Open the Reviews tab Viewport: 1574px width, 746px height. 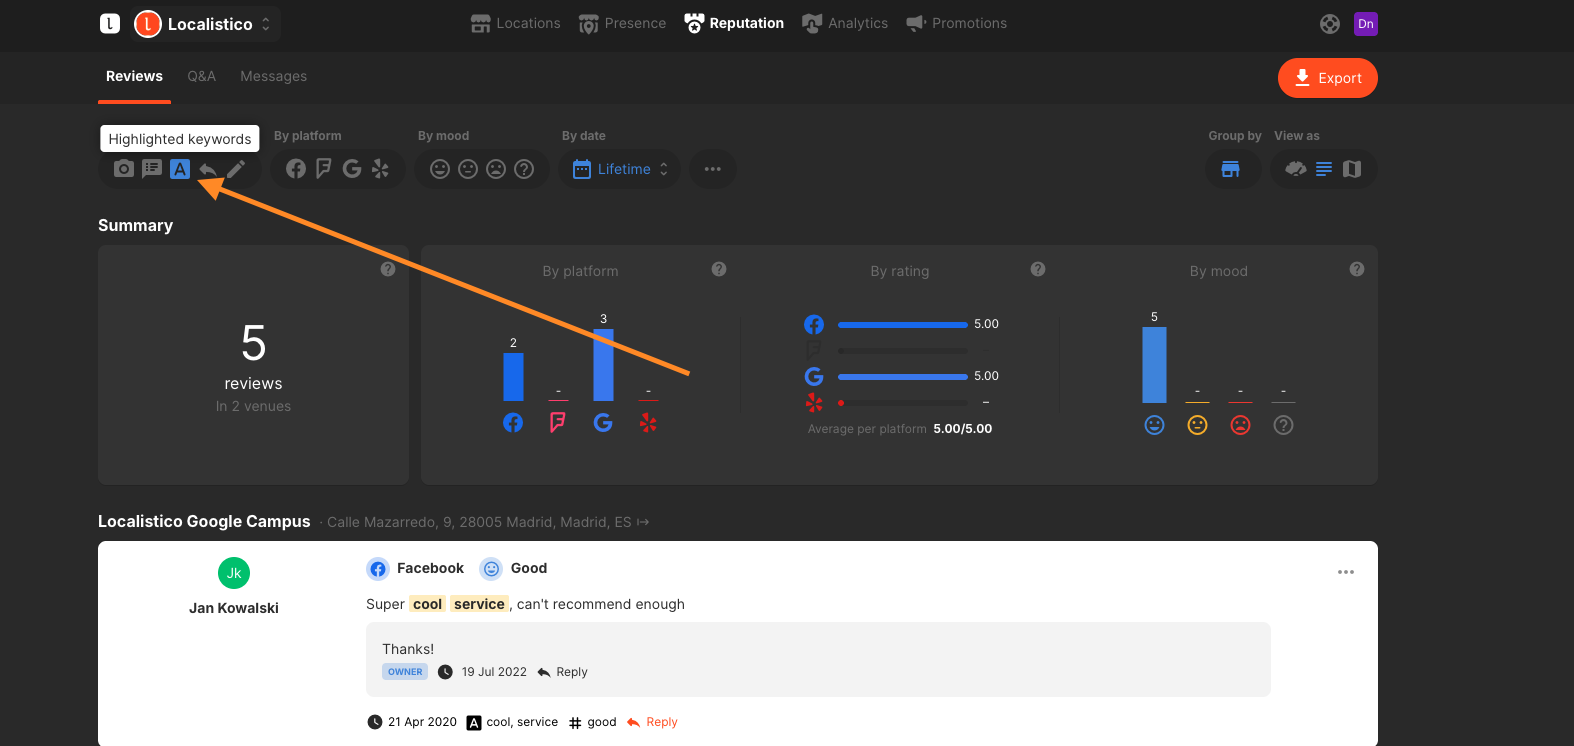pos(134,76)
